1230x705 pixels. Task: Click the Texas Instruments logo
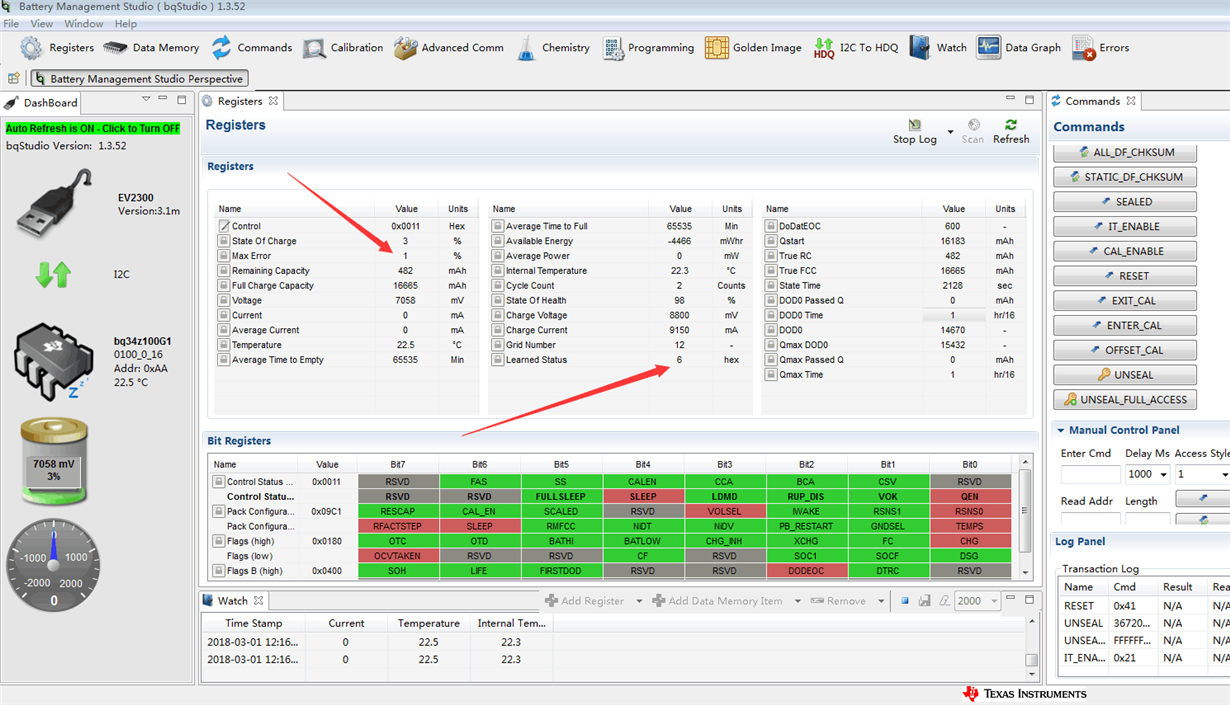point(1024,693)
